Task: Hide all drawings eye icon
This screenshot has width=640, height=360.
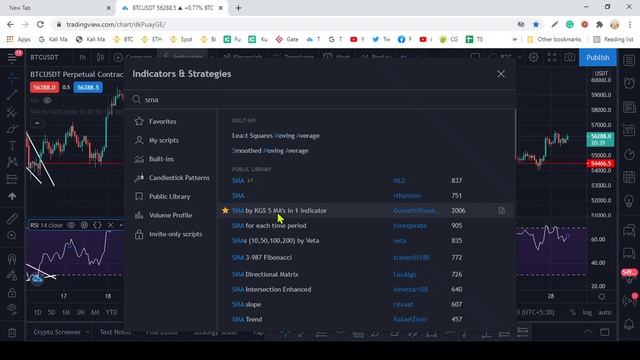Action: 12,308
